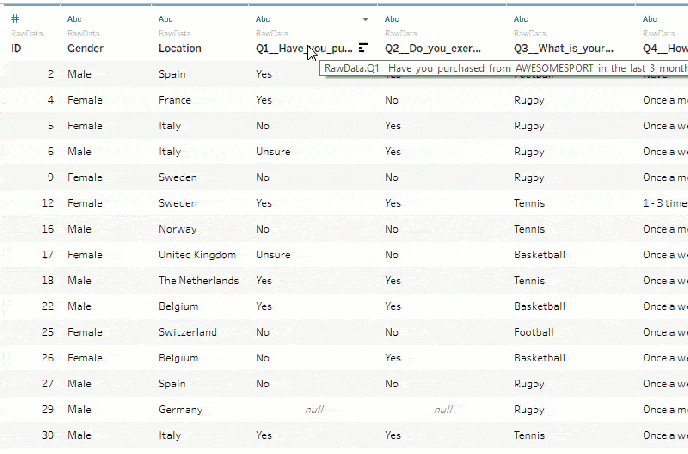Viewport: 688px width, 454px height.
Task: Click RawData source label above Gender
Action: [x=83, y=33]
